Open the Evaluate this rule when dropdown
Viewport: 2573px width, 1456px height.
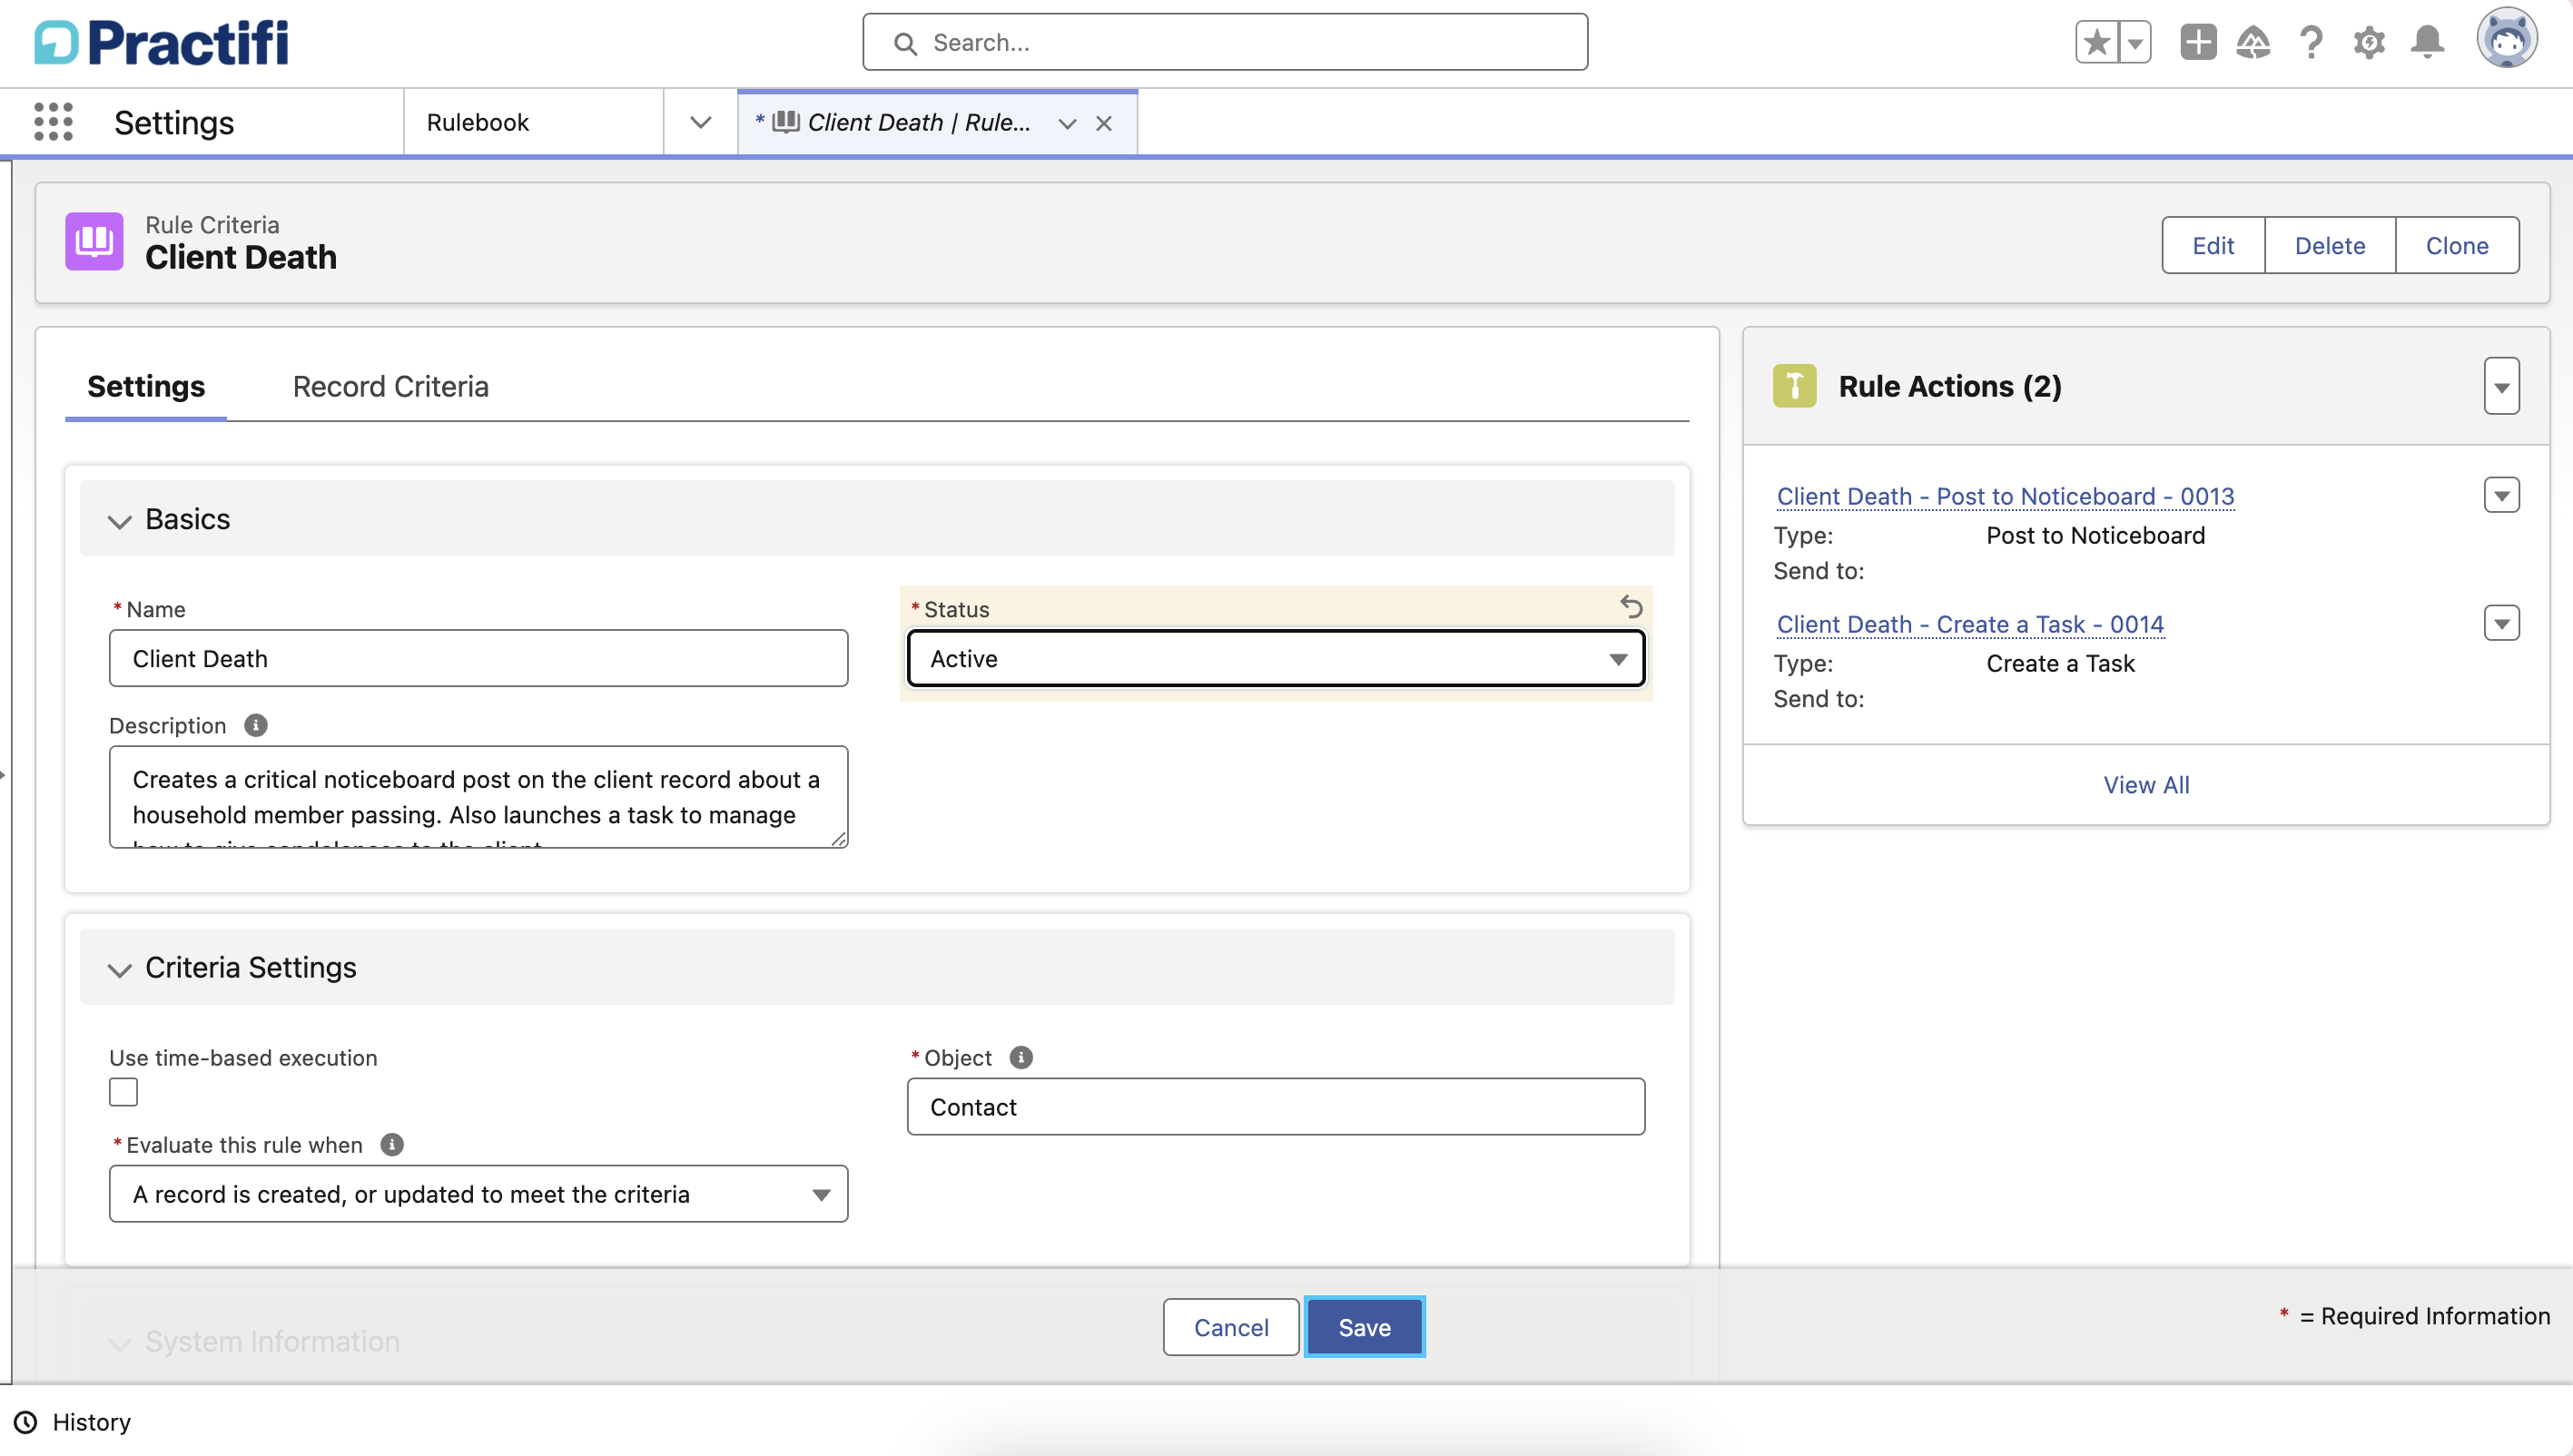coord(478,1194)
